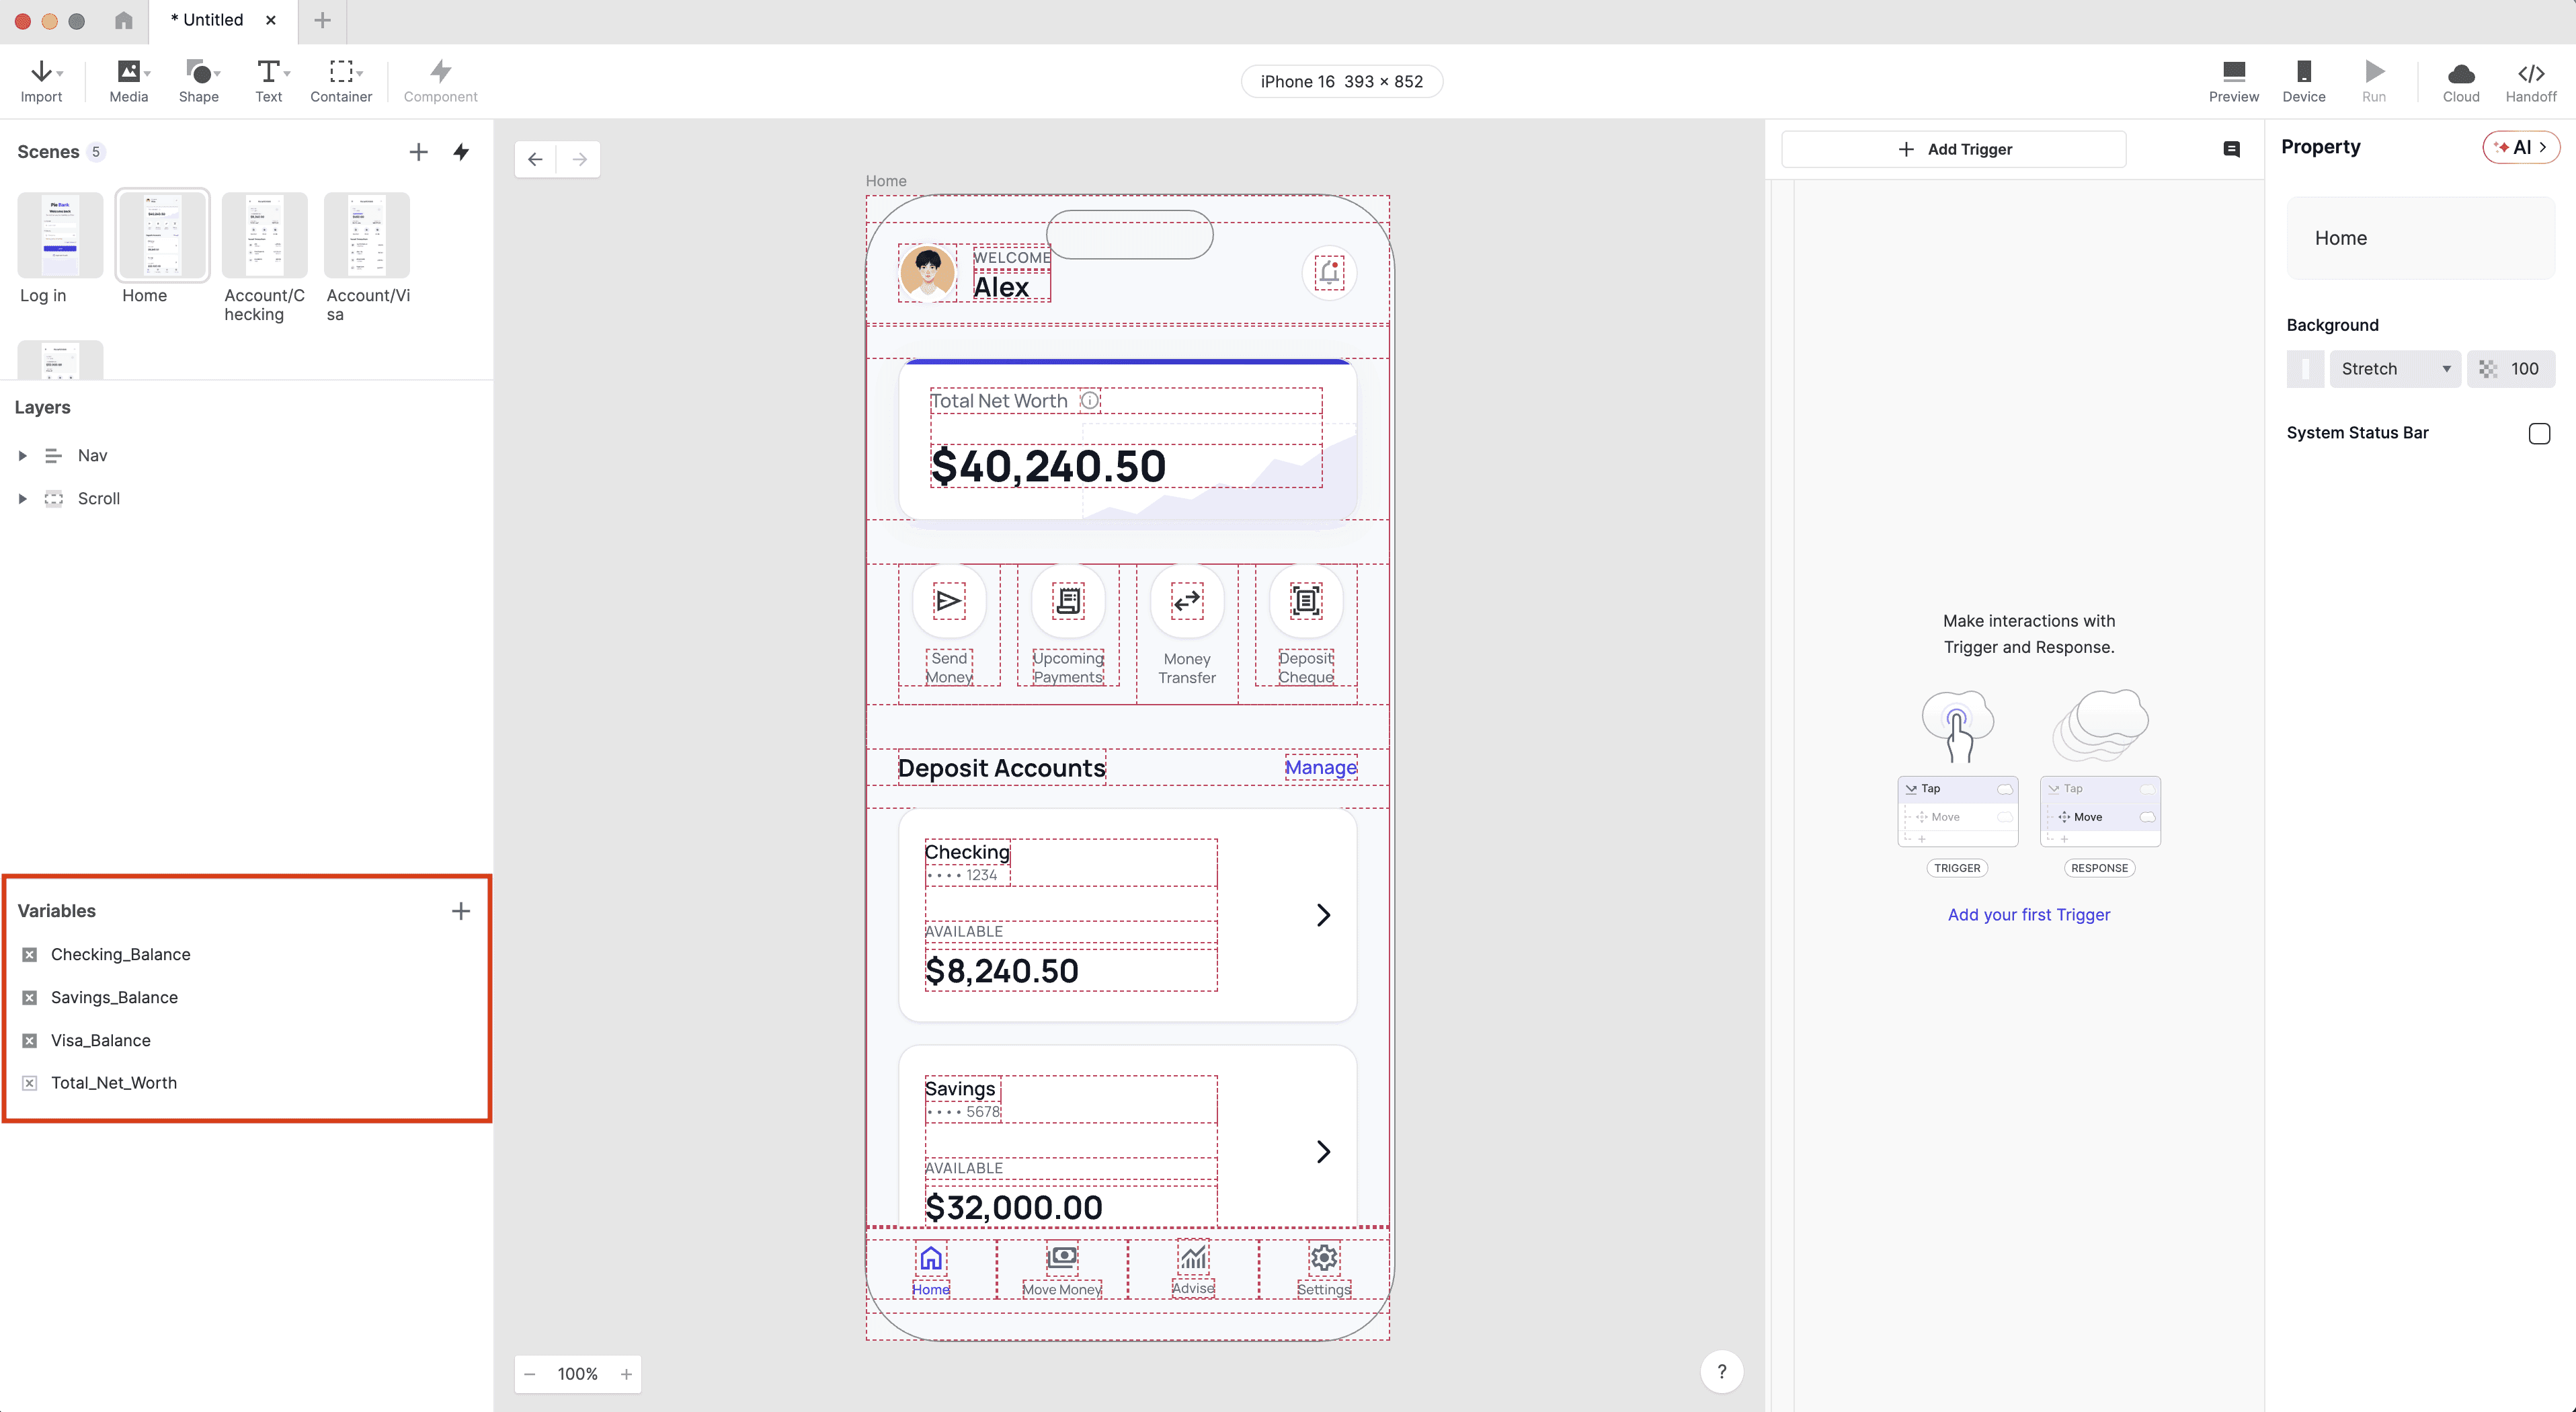Viewport: 2576px width, 1412px height.
Task: Select the Account/Visa scene thumbnail
Action: click(366, 235)
